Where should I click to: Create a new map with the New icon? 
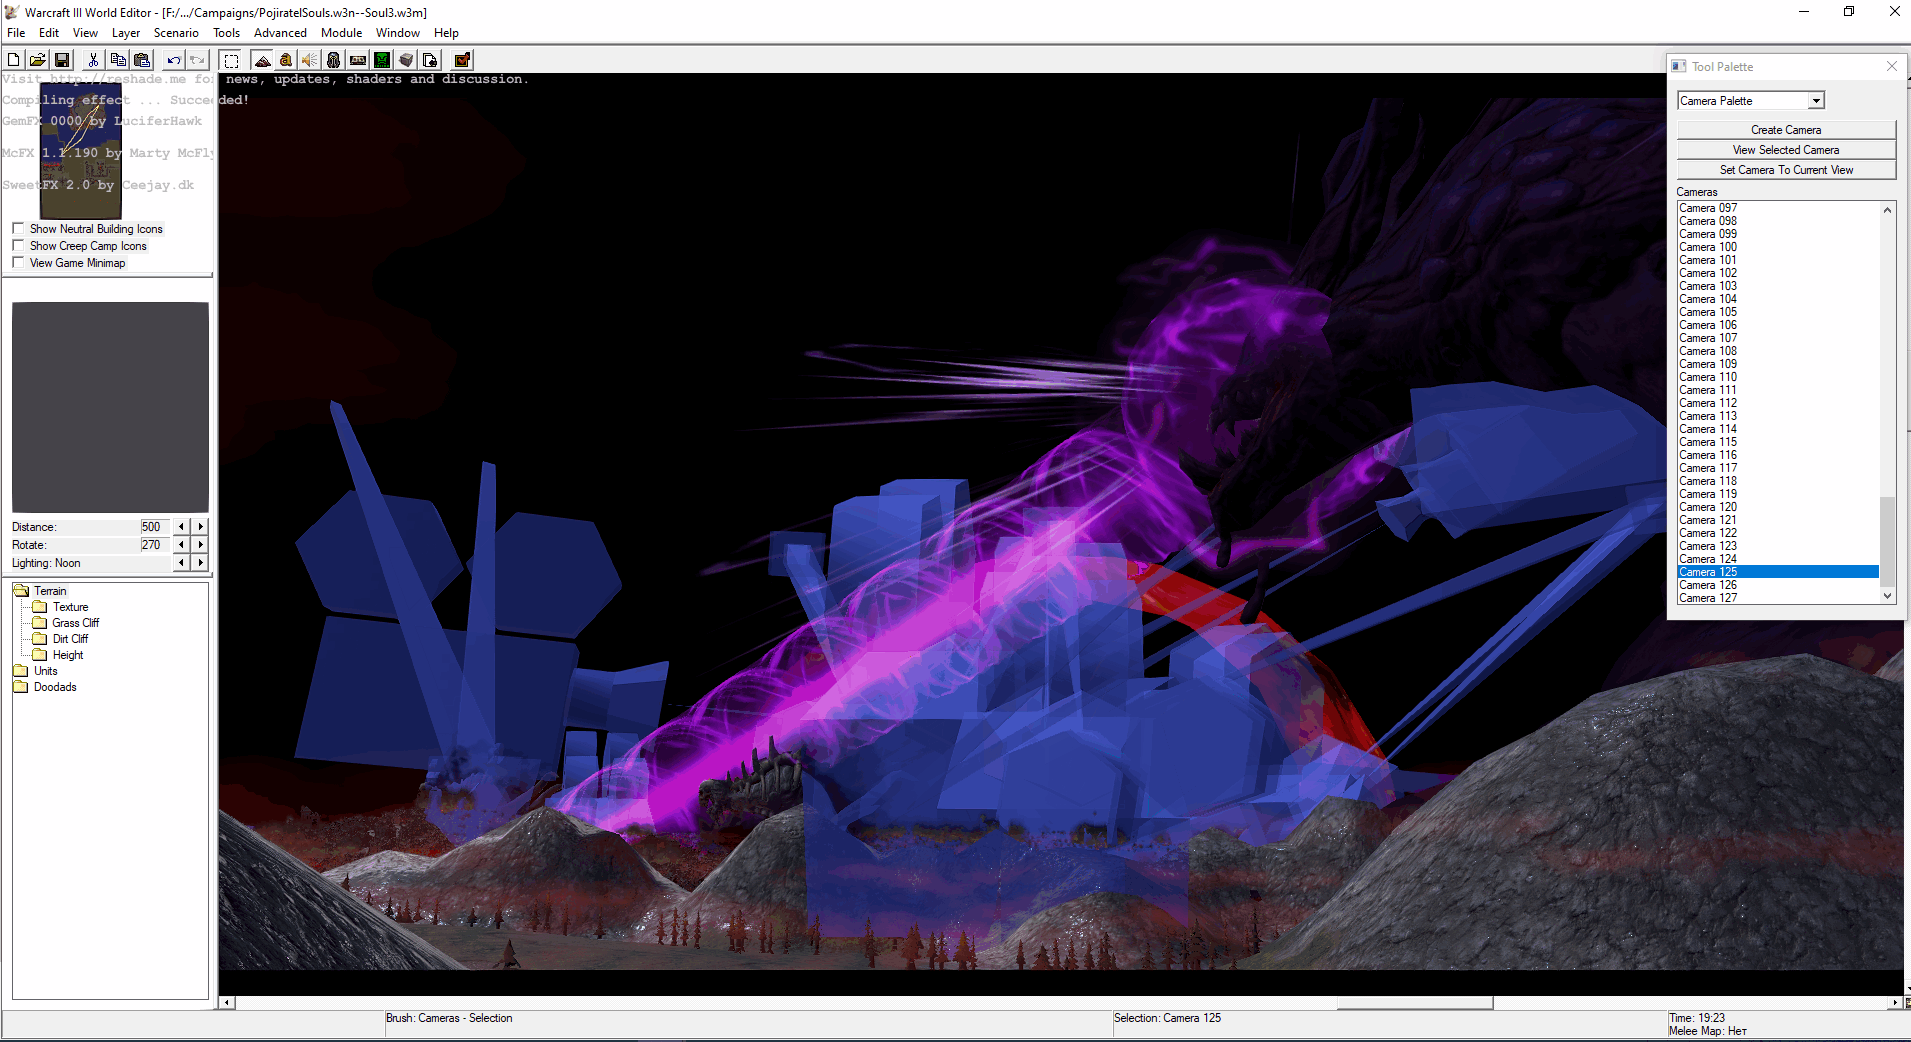[x=14, y=60]
